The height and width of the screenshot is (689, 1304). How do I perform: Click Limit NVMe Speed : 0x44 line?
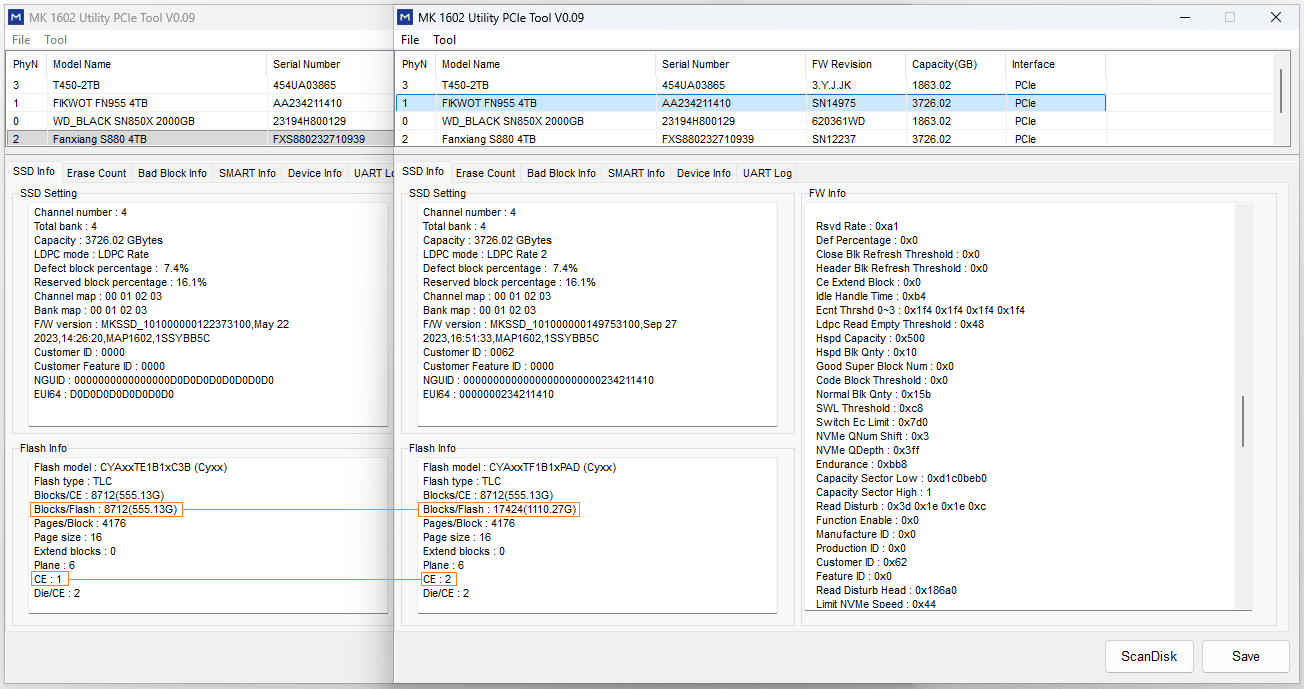(876, 604)
